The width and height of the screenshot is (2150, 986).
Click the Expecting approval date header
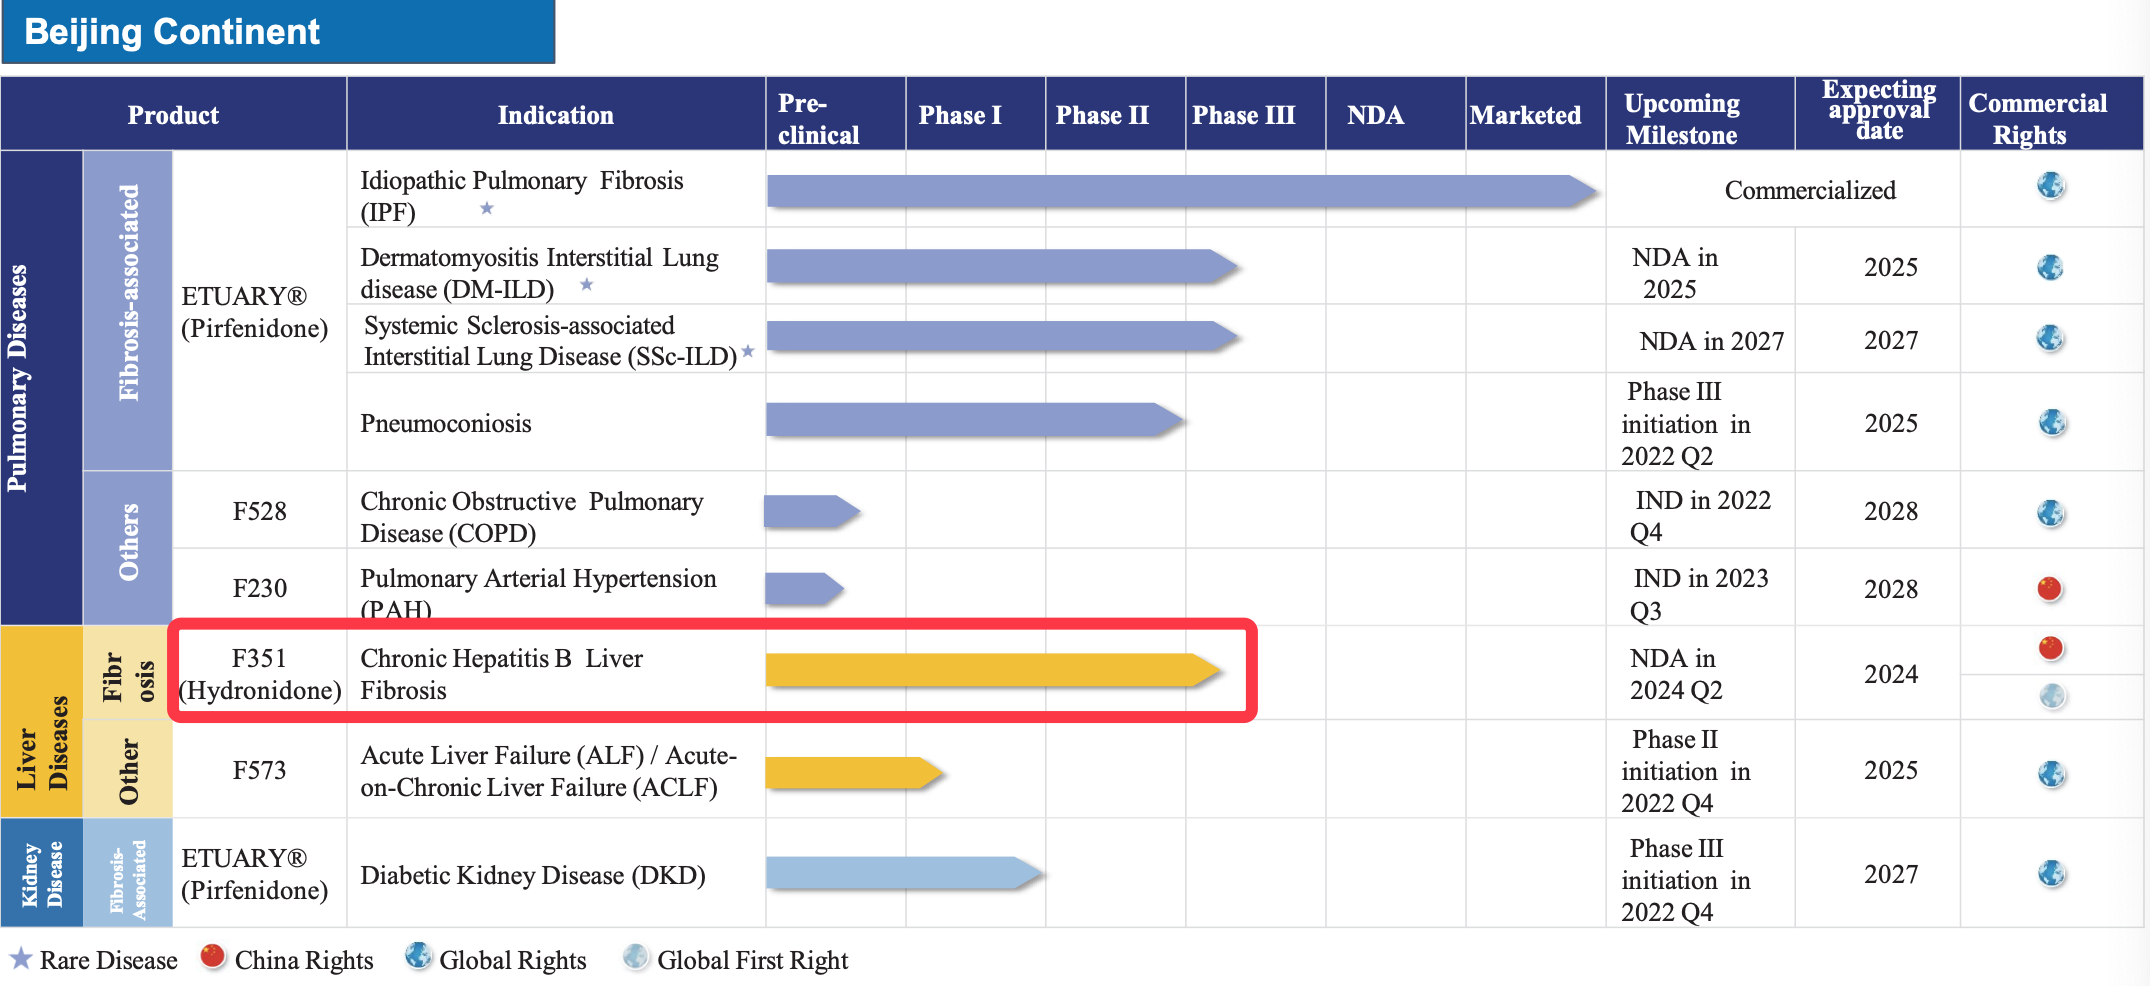coord(1877,114)
